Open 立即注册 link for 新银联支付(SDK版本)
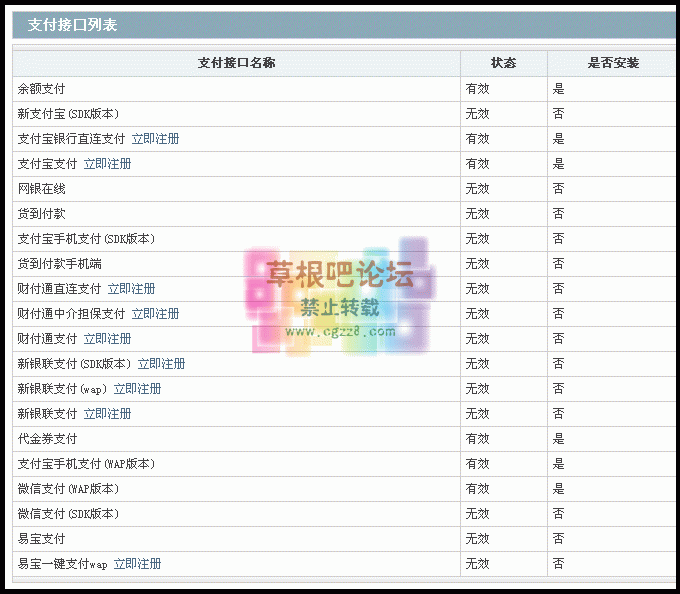Image resolution: width=680 pixels, height=594 pixels. tap(161, 364)
